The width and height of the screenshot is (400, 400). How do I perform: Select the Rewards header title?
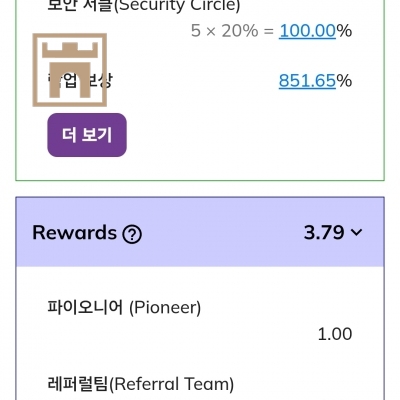point(74,232)
